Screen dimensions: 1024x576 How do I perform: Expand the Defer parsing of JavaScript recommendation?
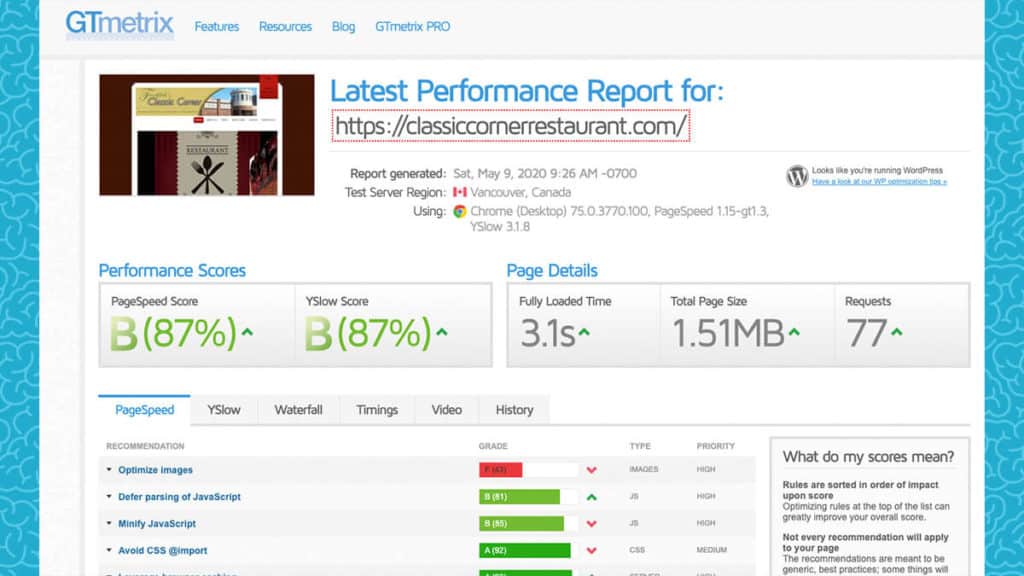[x=179, y=497]
